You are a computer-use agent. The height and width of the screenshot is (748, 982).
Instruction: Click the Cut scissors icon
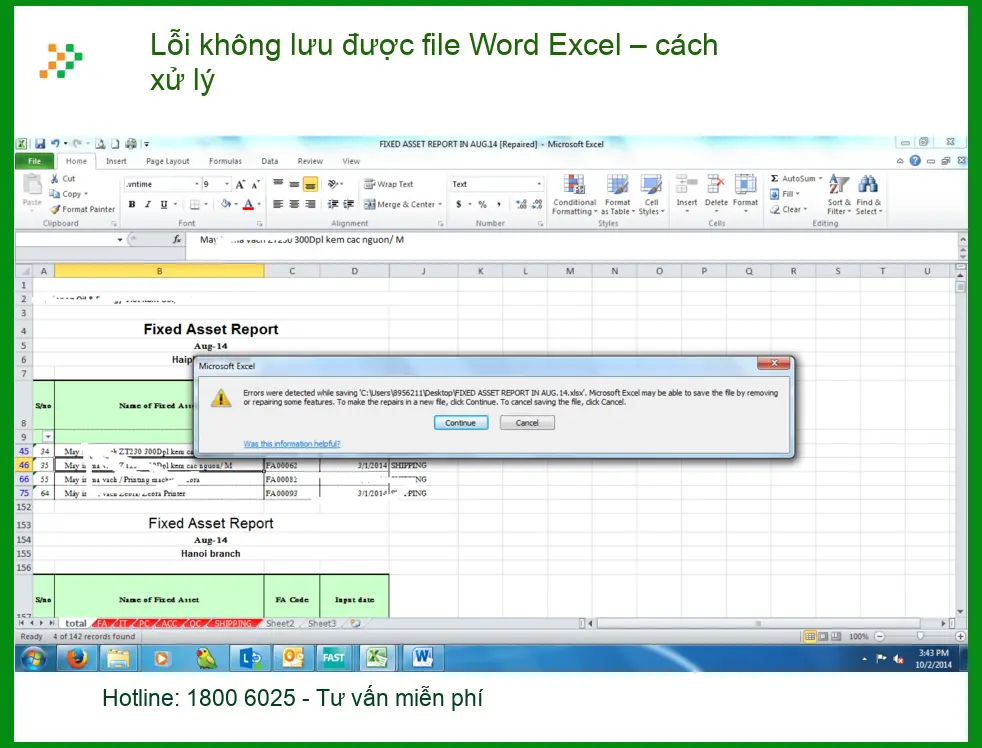pos(54,179)
